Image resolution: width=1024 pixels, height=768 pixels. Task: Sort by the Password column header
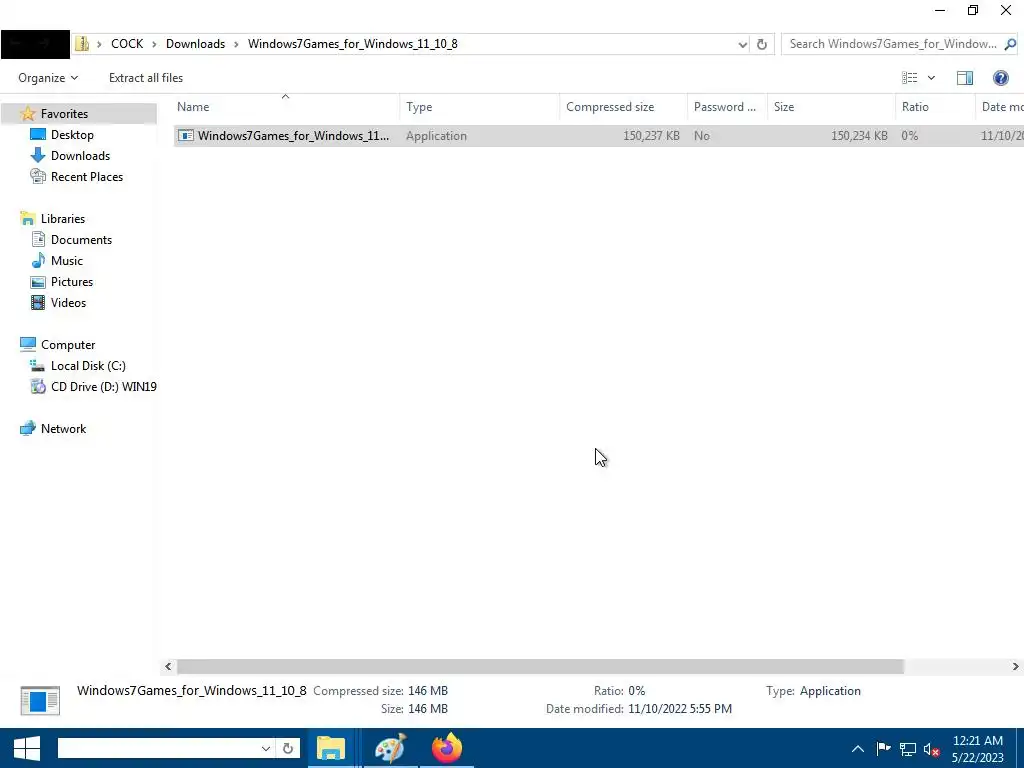pyautogui.click(x=728, y=107)
